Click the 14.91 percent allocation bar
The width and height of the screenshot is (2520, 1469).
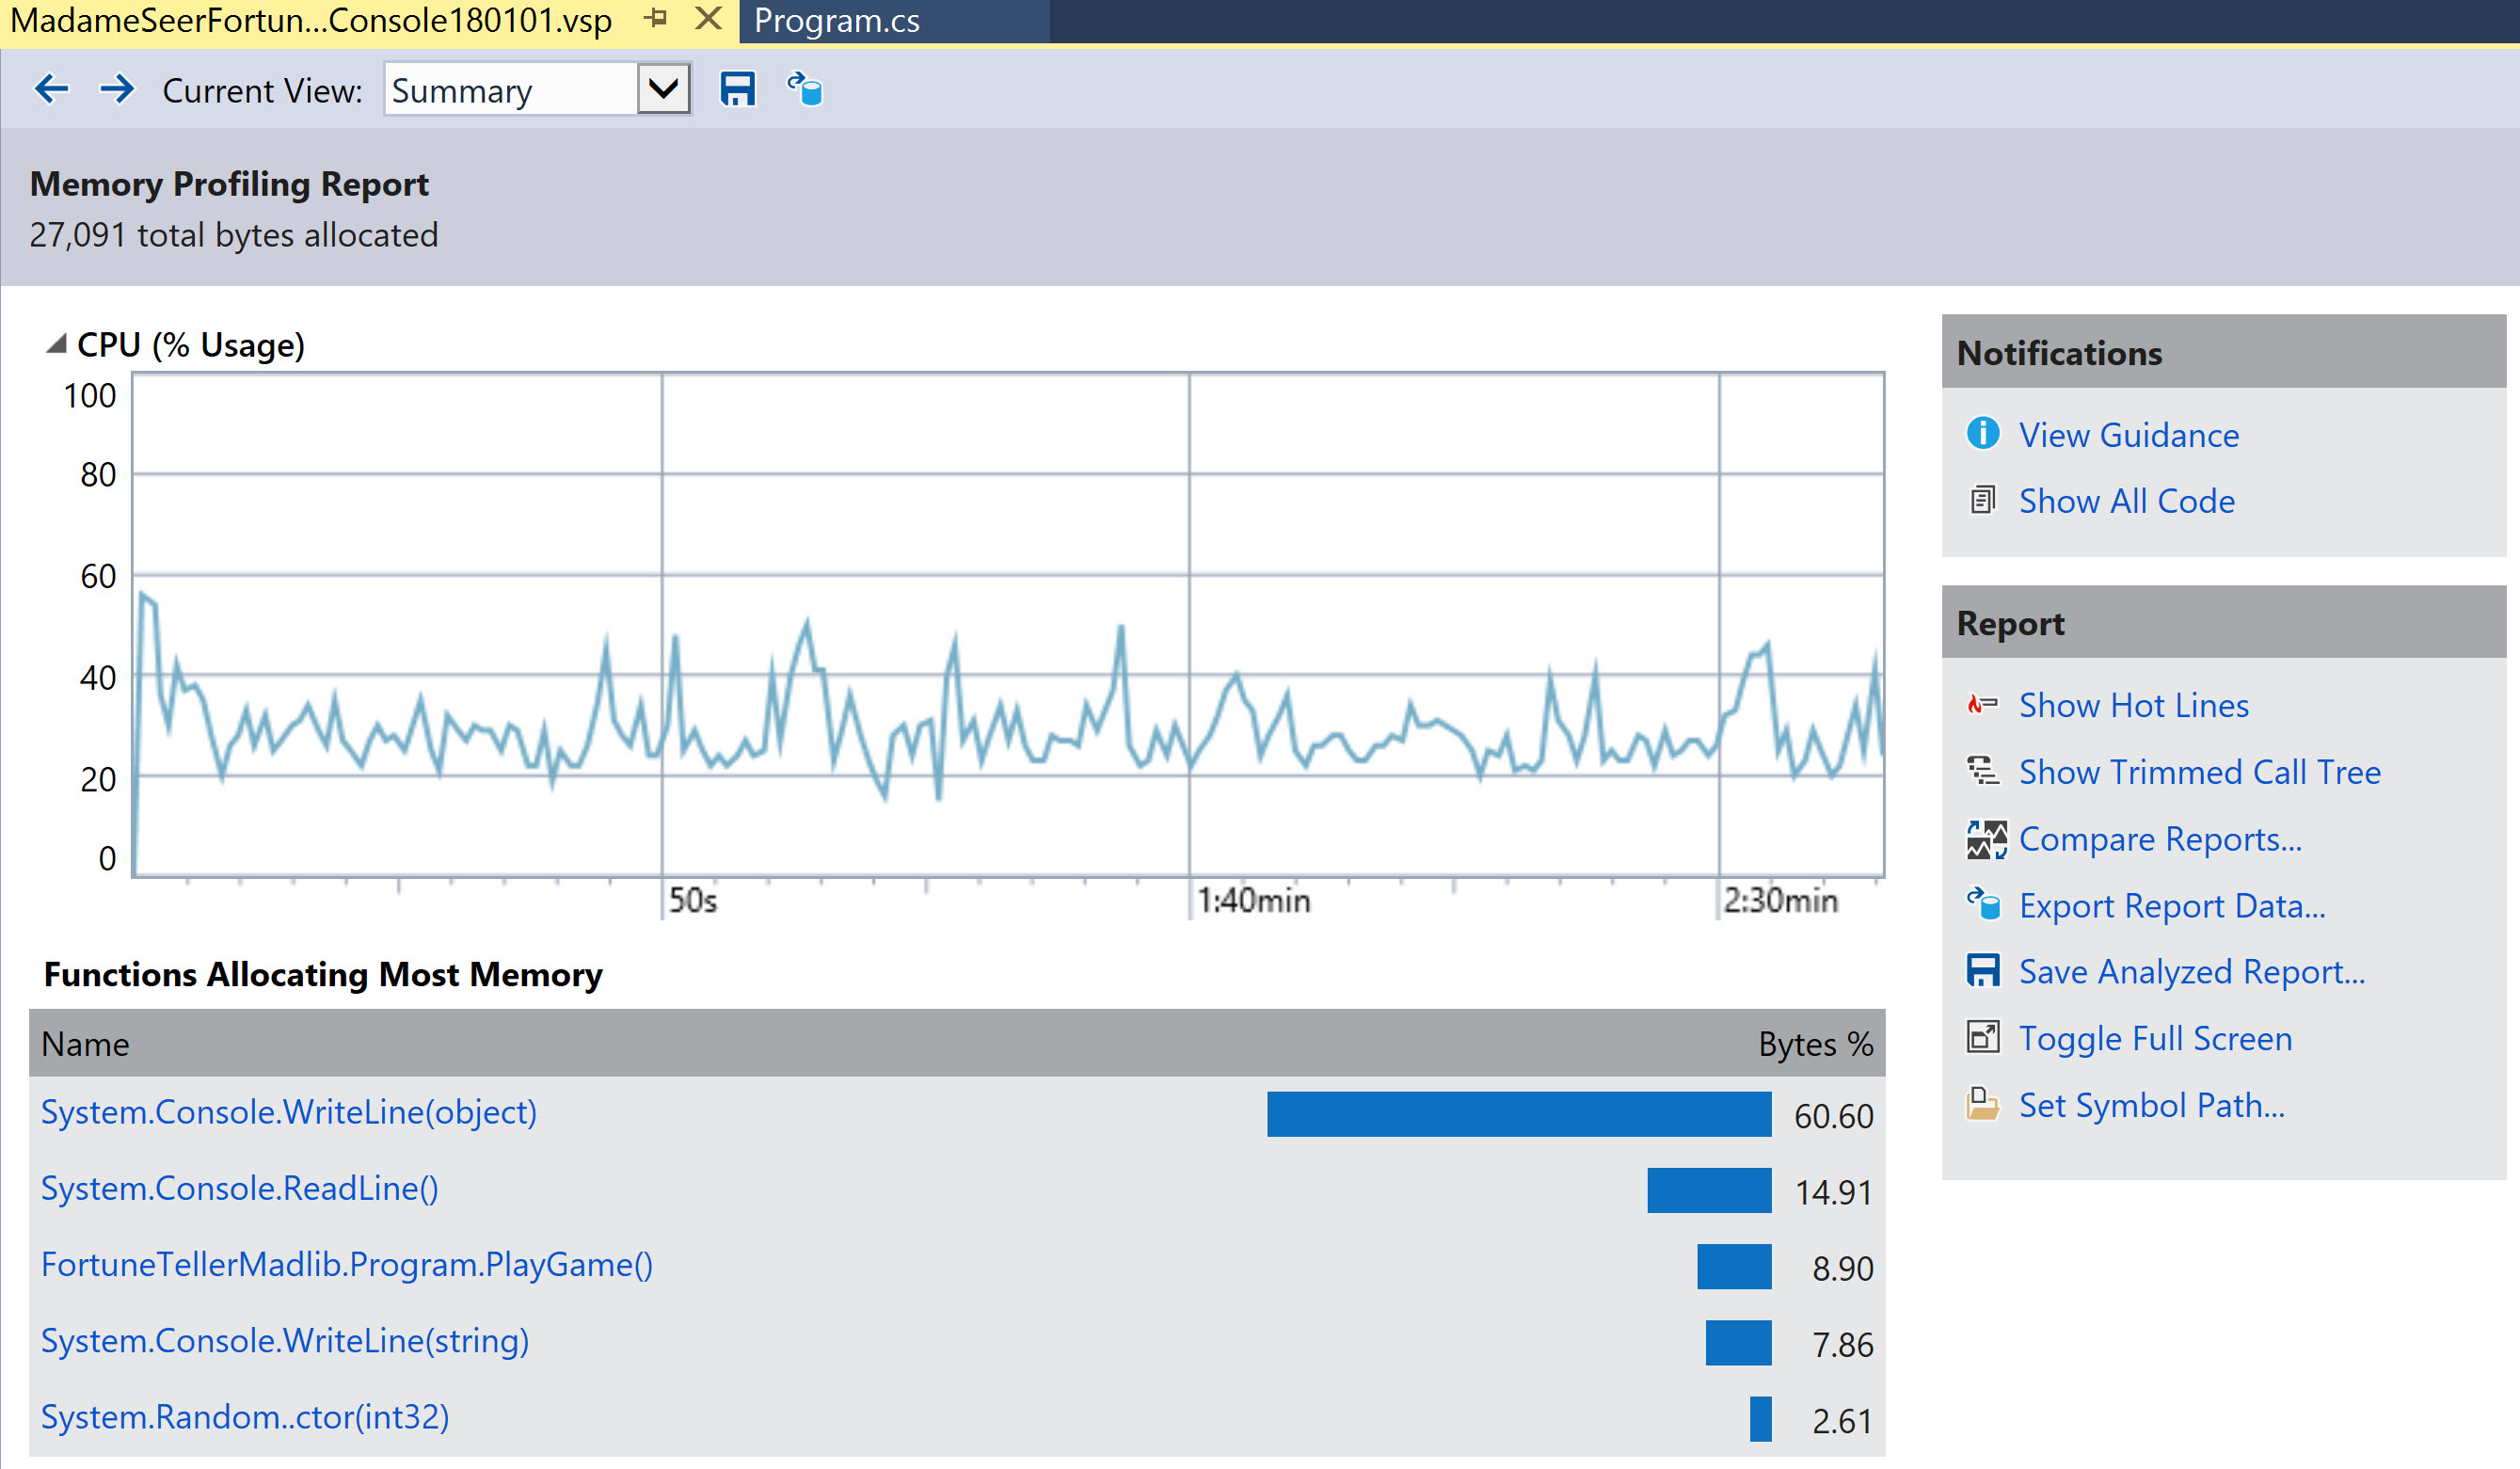(x=1710, y=1190)
